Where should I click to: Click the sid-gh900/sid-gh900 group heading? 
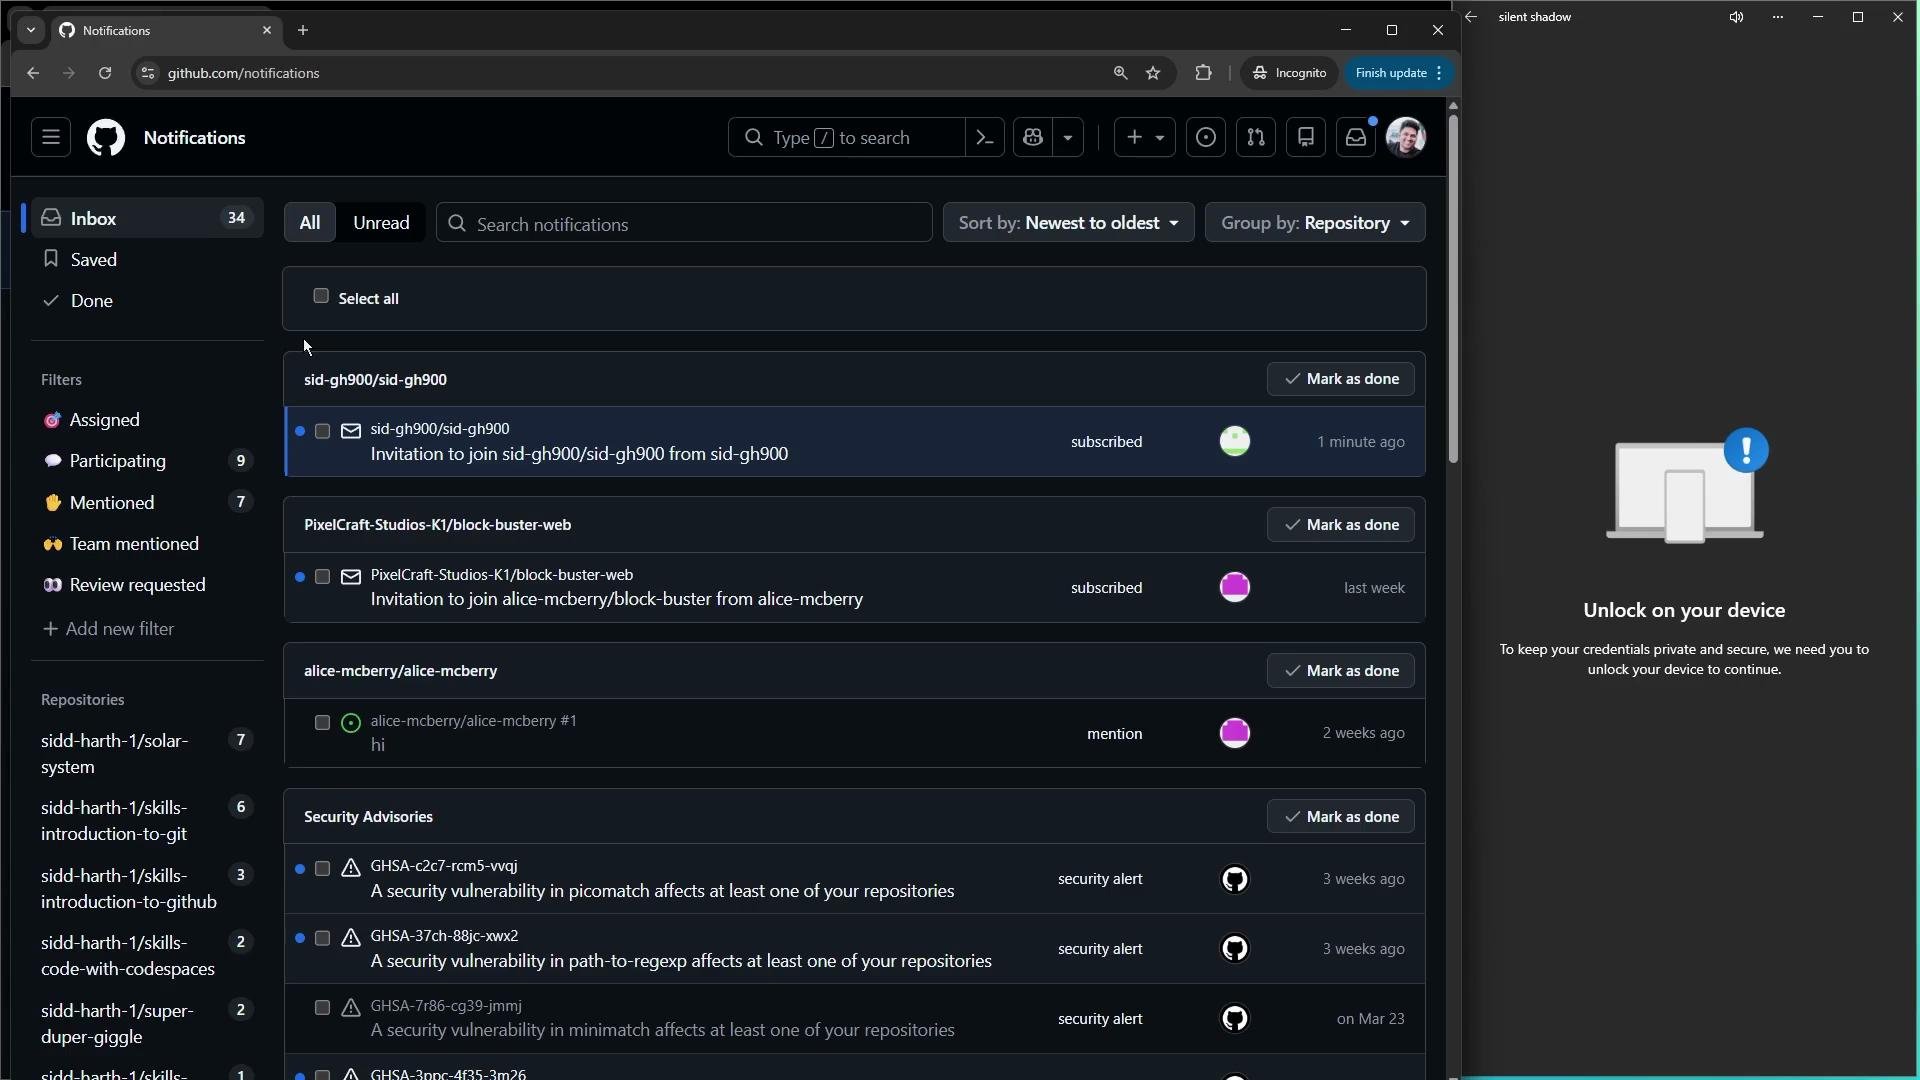point(375,380)
